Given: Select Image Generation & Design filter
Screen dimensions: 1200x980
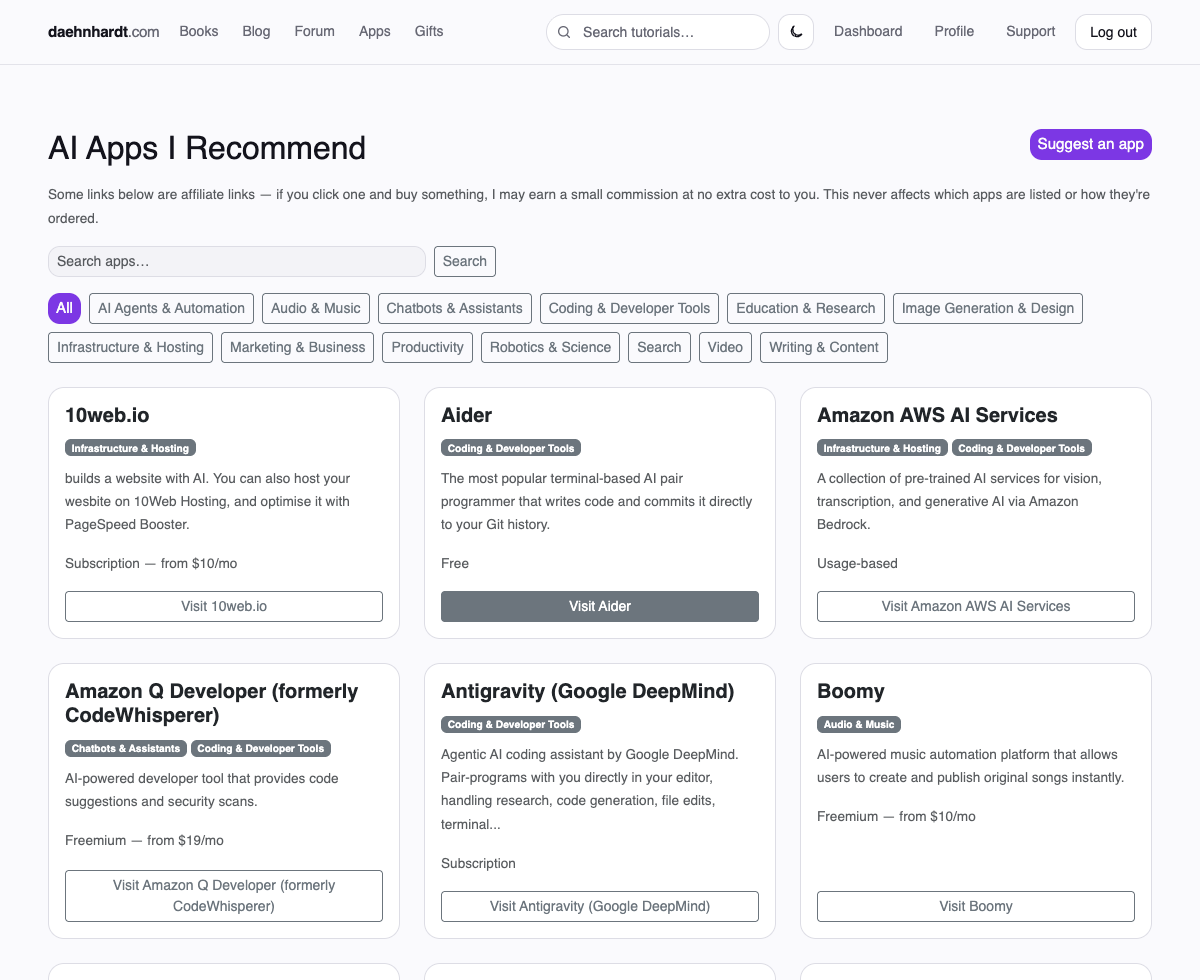Looking at the screenshot, I should pos(988,308).
